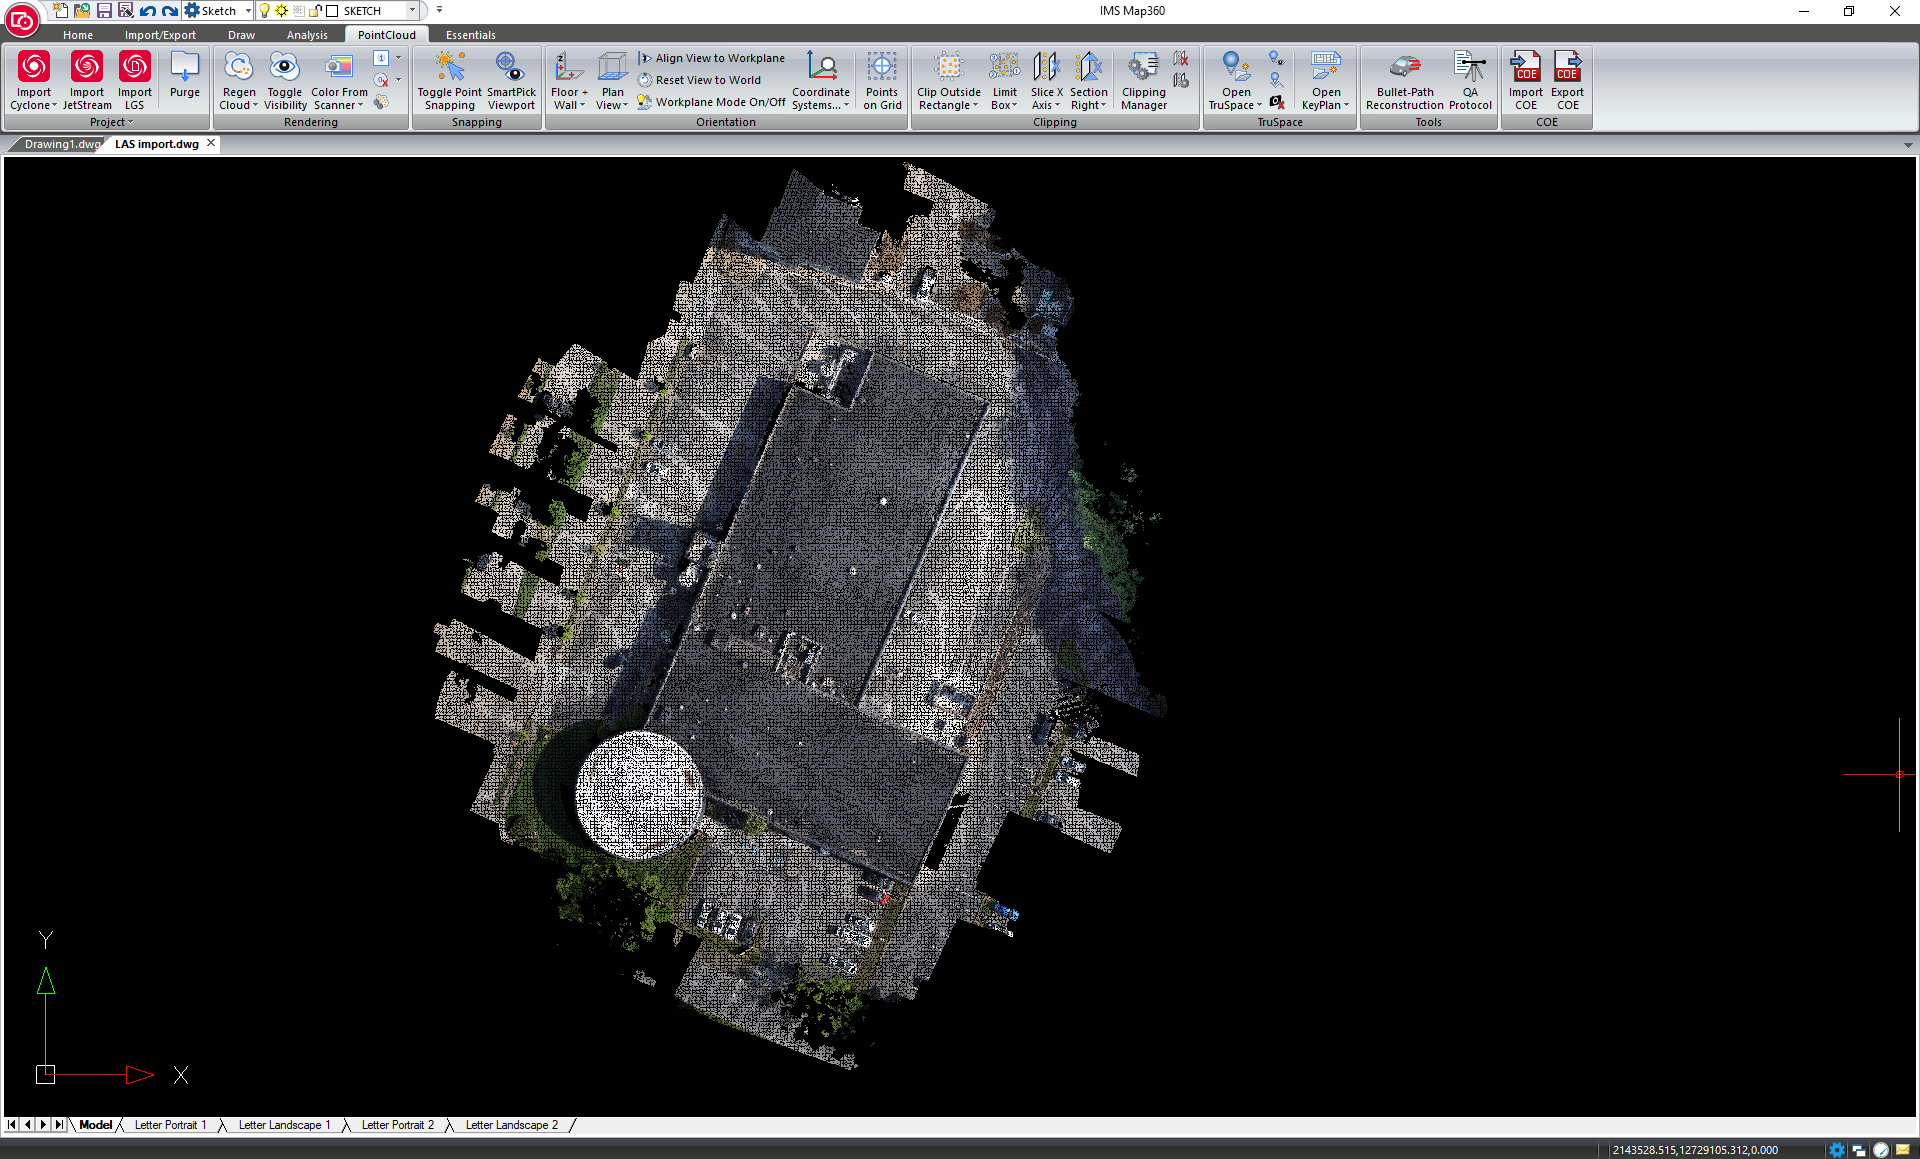Expand the Import Cyclone dropdown
This screenshot has width=1920, height=1159.
(x=54, y=106)
